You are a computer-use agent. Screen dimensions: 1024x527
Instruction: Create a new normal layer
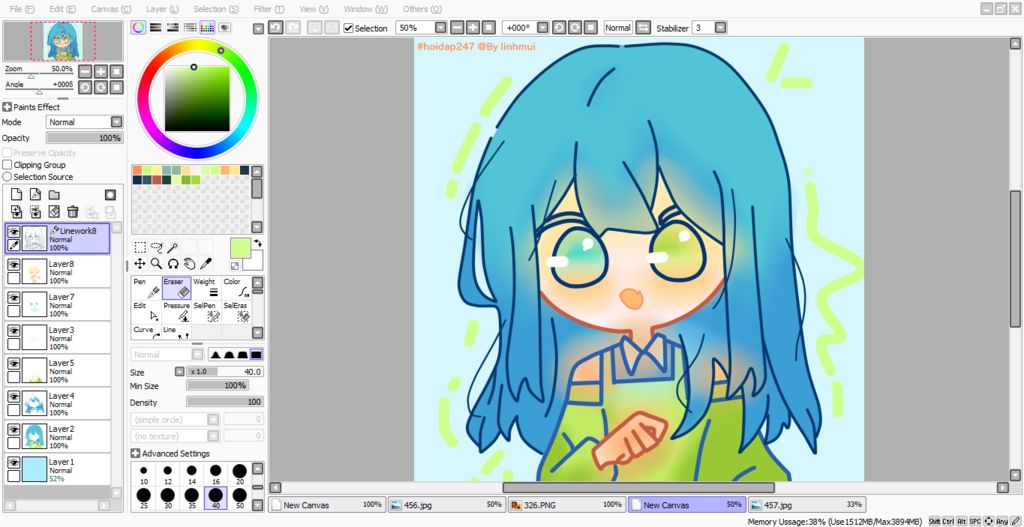tap(16, 195)
